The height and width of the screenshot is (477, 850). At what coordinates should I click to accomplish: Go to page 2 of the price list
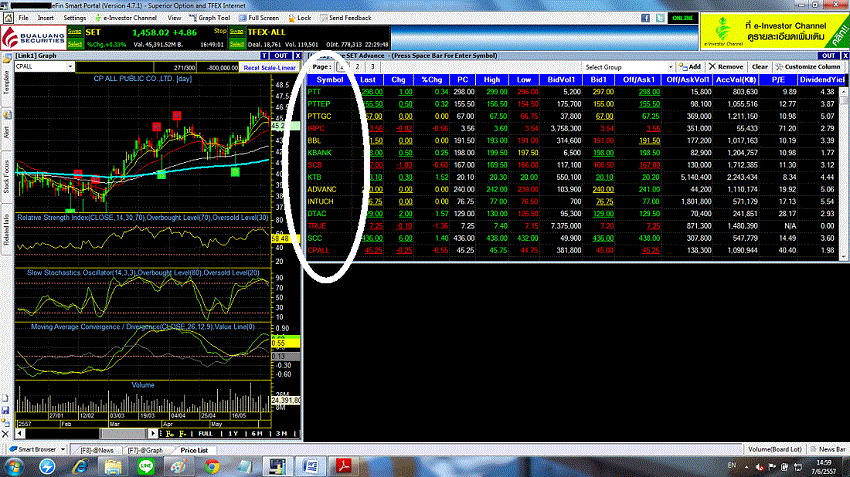tap(357, 67)
